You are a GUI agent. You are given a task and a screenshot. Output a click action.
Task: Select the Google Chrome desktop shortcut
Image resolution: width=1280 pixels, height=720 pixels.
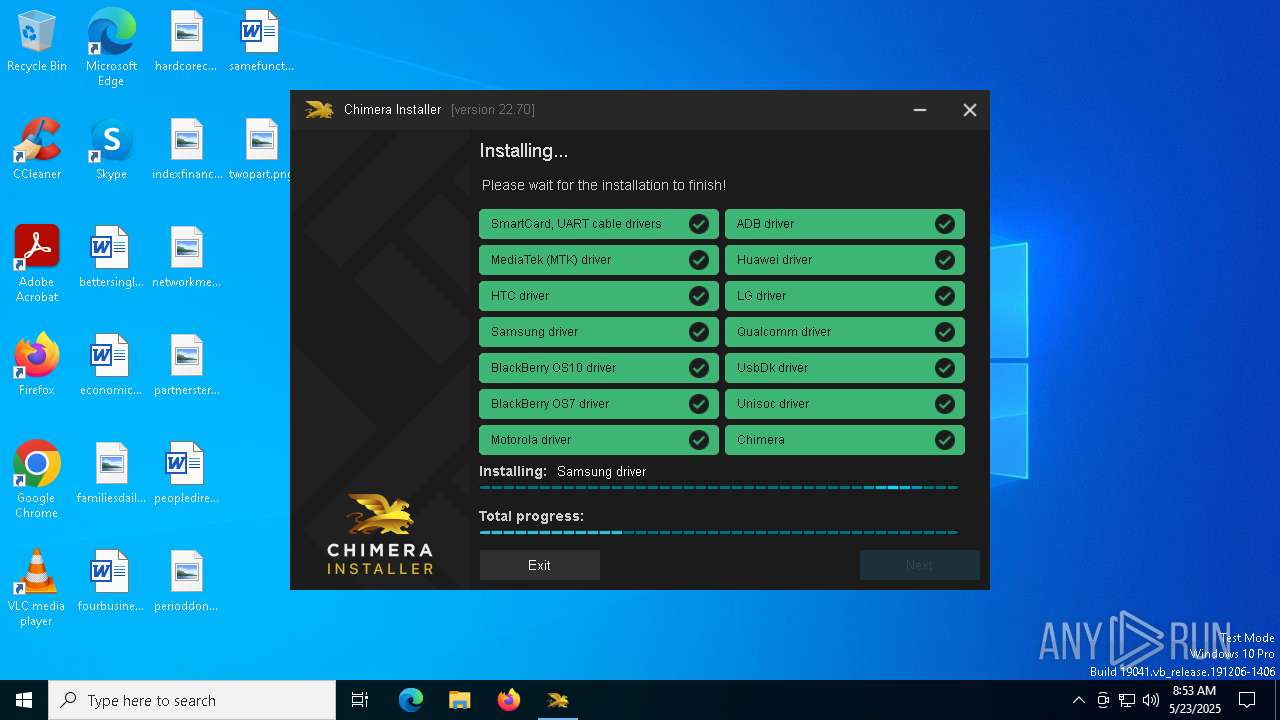pos(37,480)
